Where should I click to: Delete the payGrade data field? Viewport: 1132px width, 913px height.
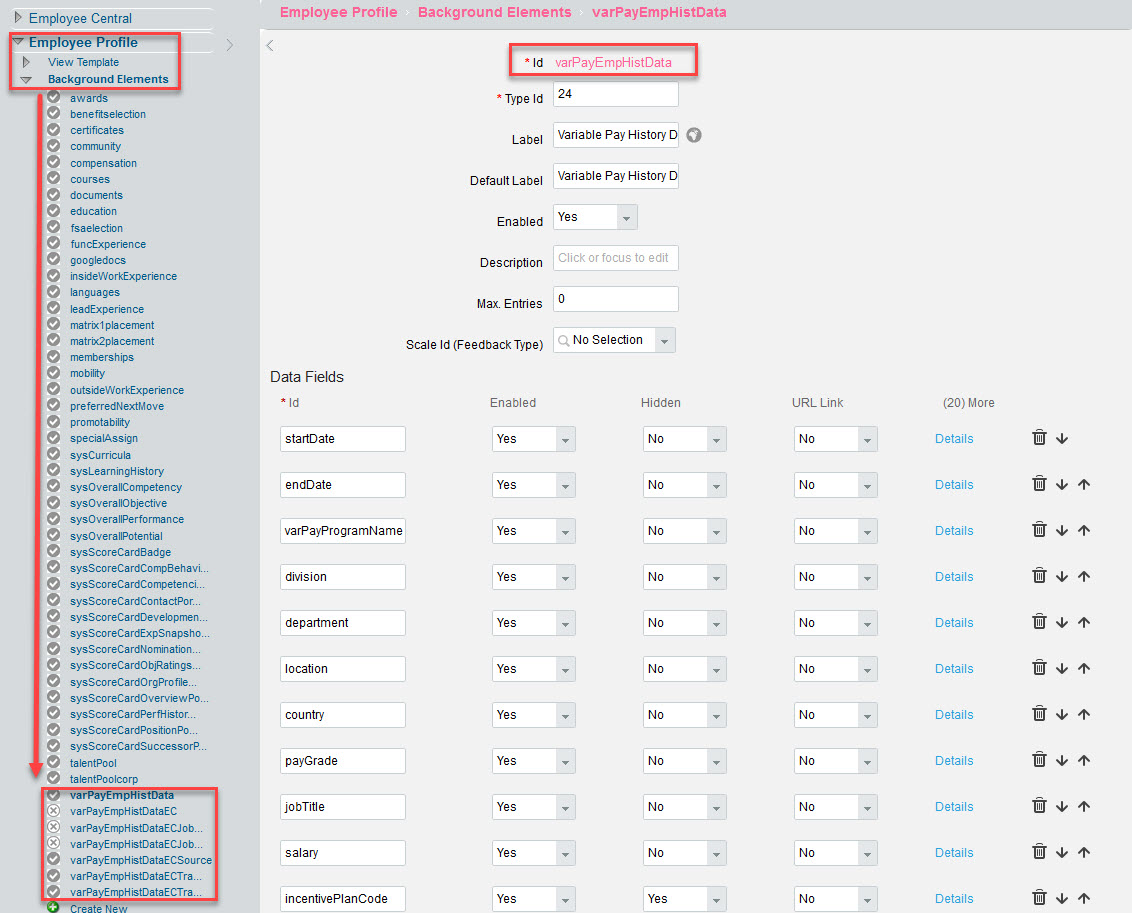click(x=1039, y=759)
